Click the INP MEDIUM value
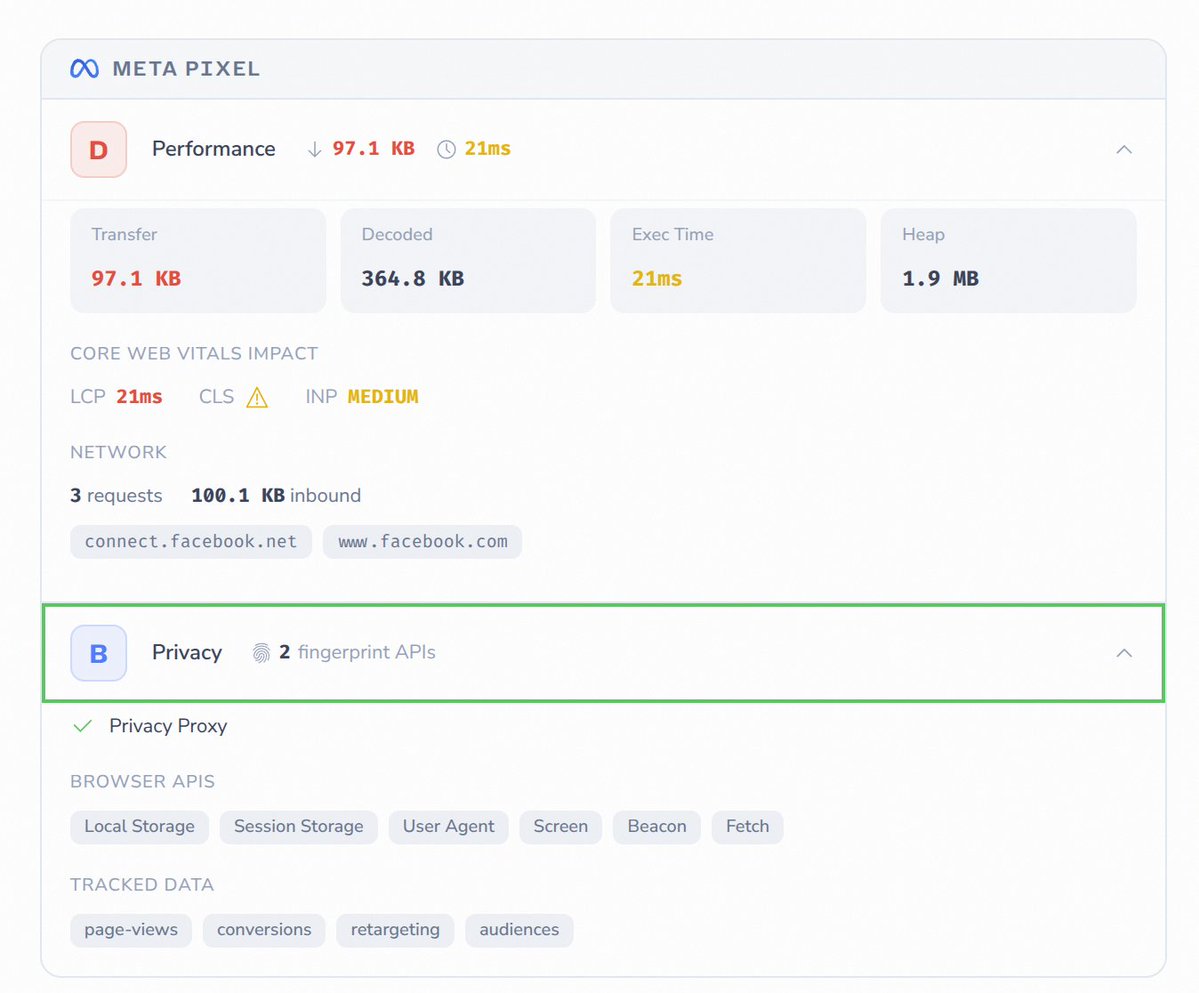The width and height of the screenshot is (1199, 993). pos(382,397)
